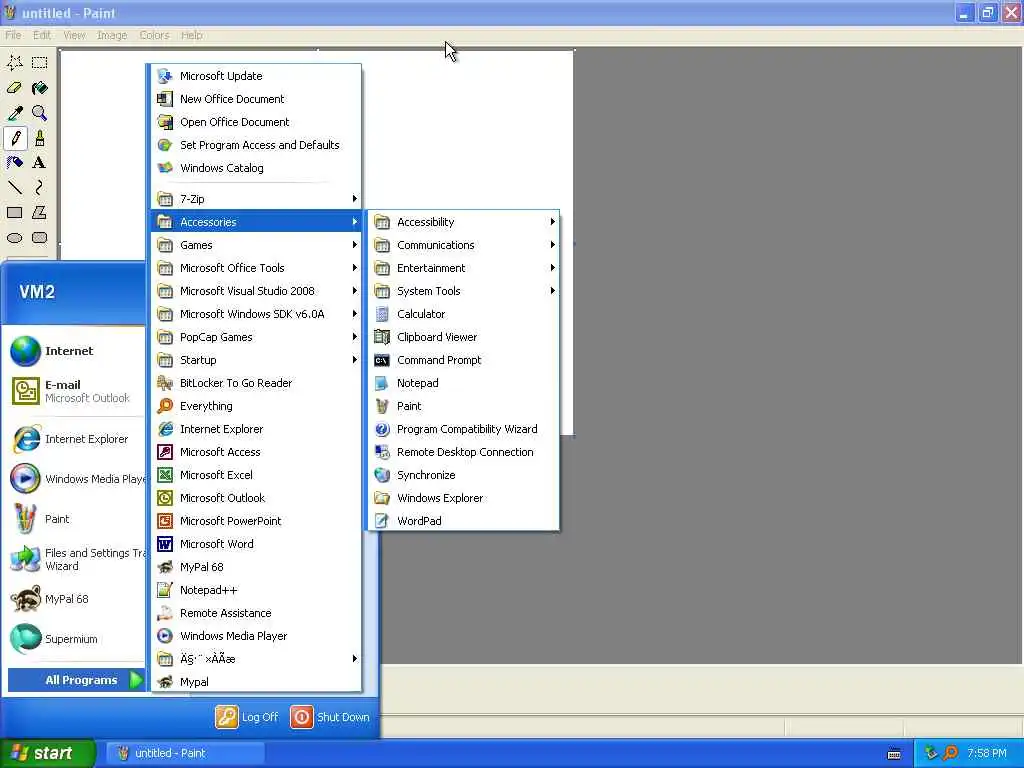The height and width of the screenshot is (768, 1024).
Task: Select Set Program Access and Defaults
Action: point(256,145)
